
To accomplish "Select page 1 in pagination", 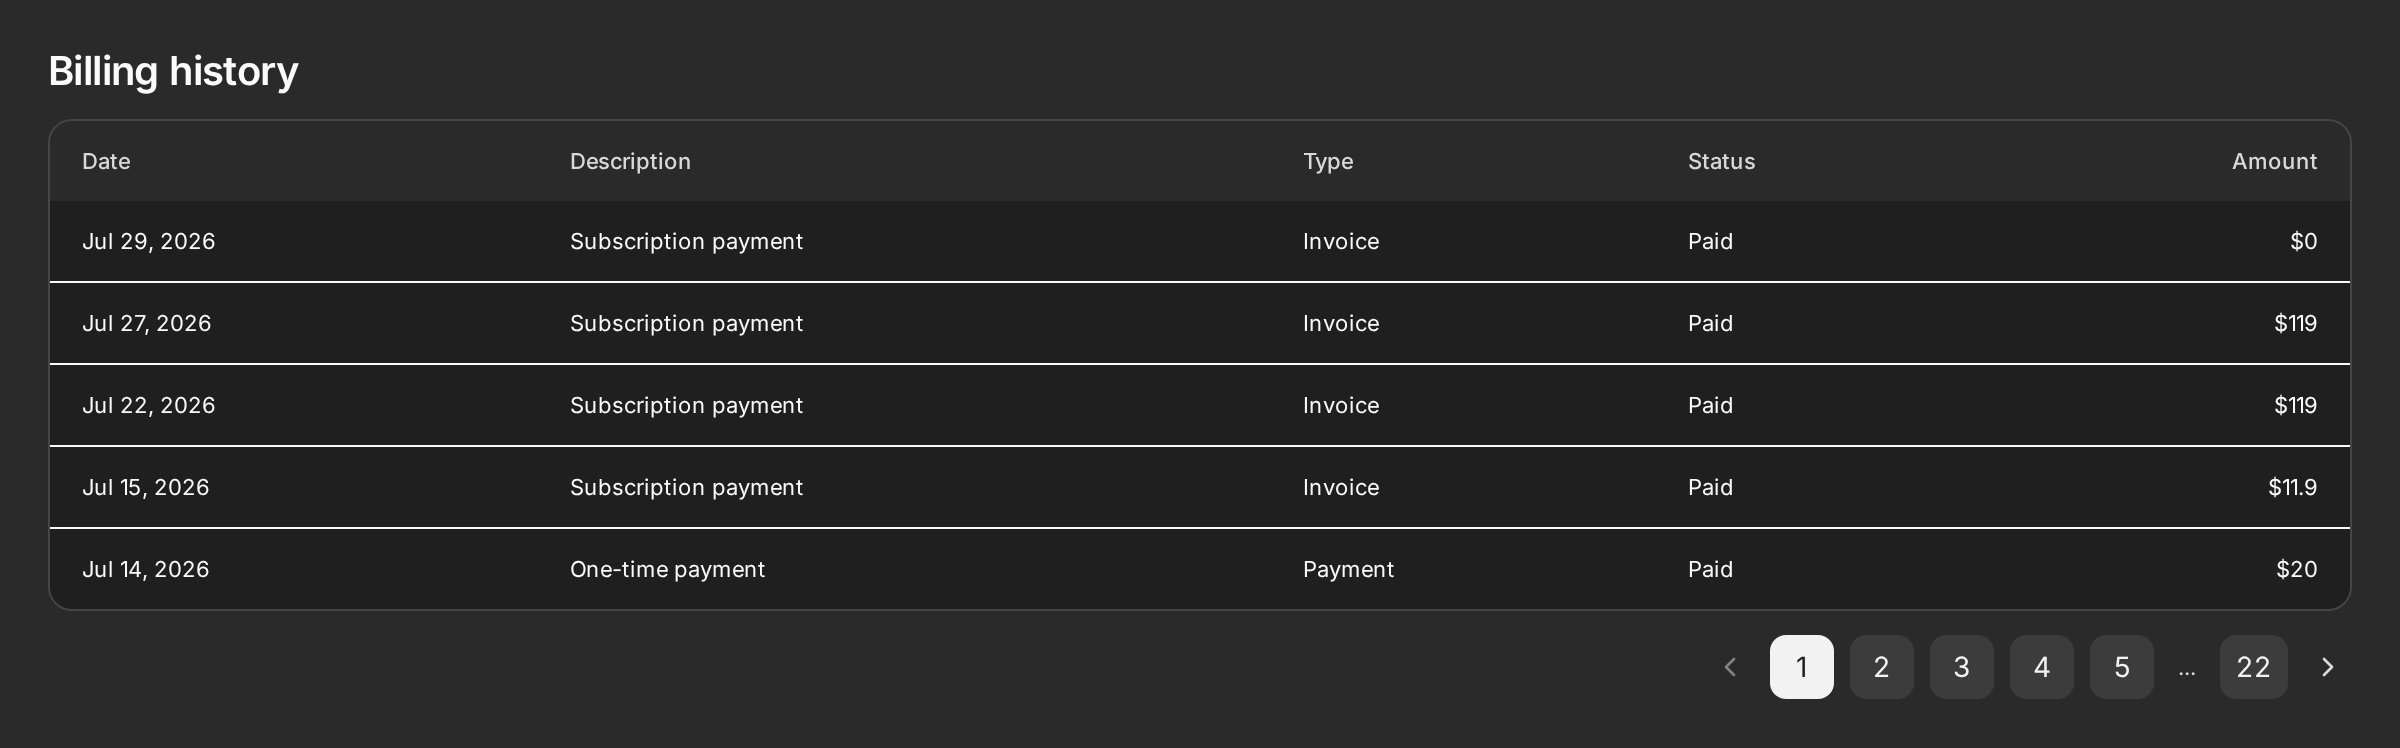I will click(x=1801, y=667).
